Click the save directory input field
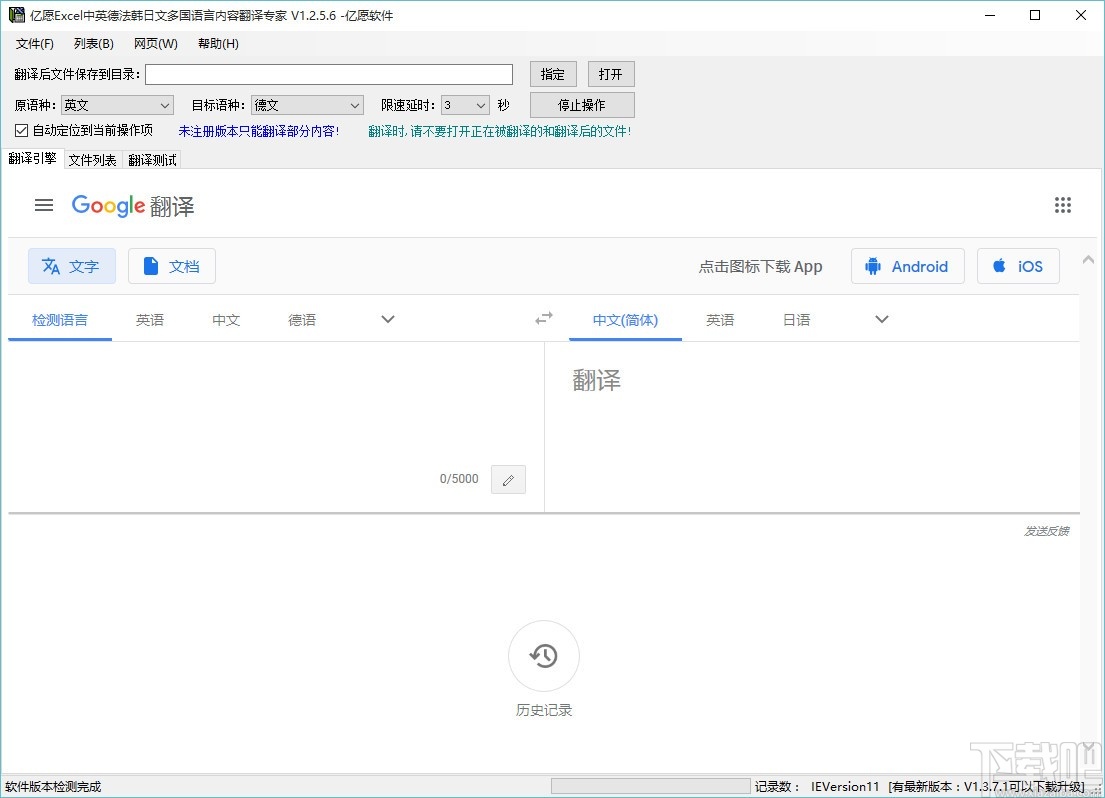This screenshot has width=1105, height=798. [x=328, y=73]
